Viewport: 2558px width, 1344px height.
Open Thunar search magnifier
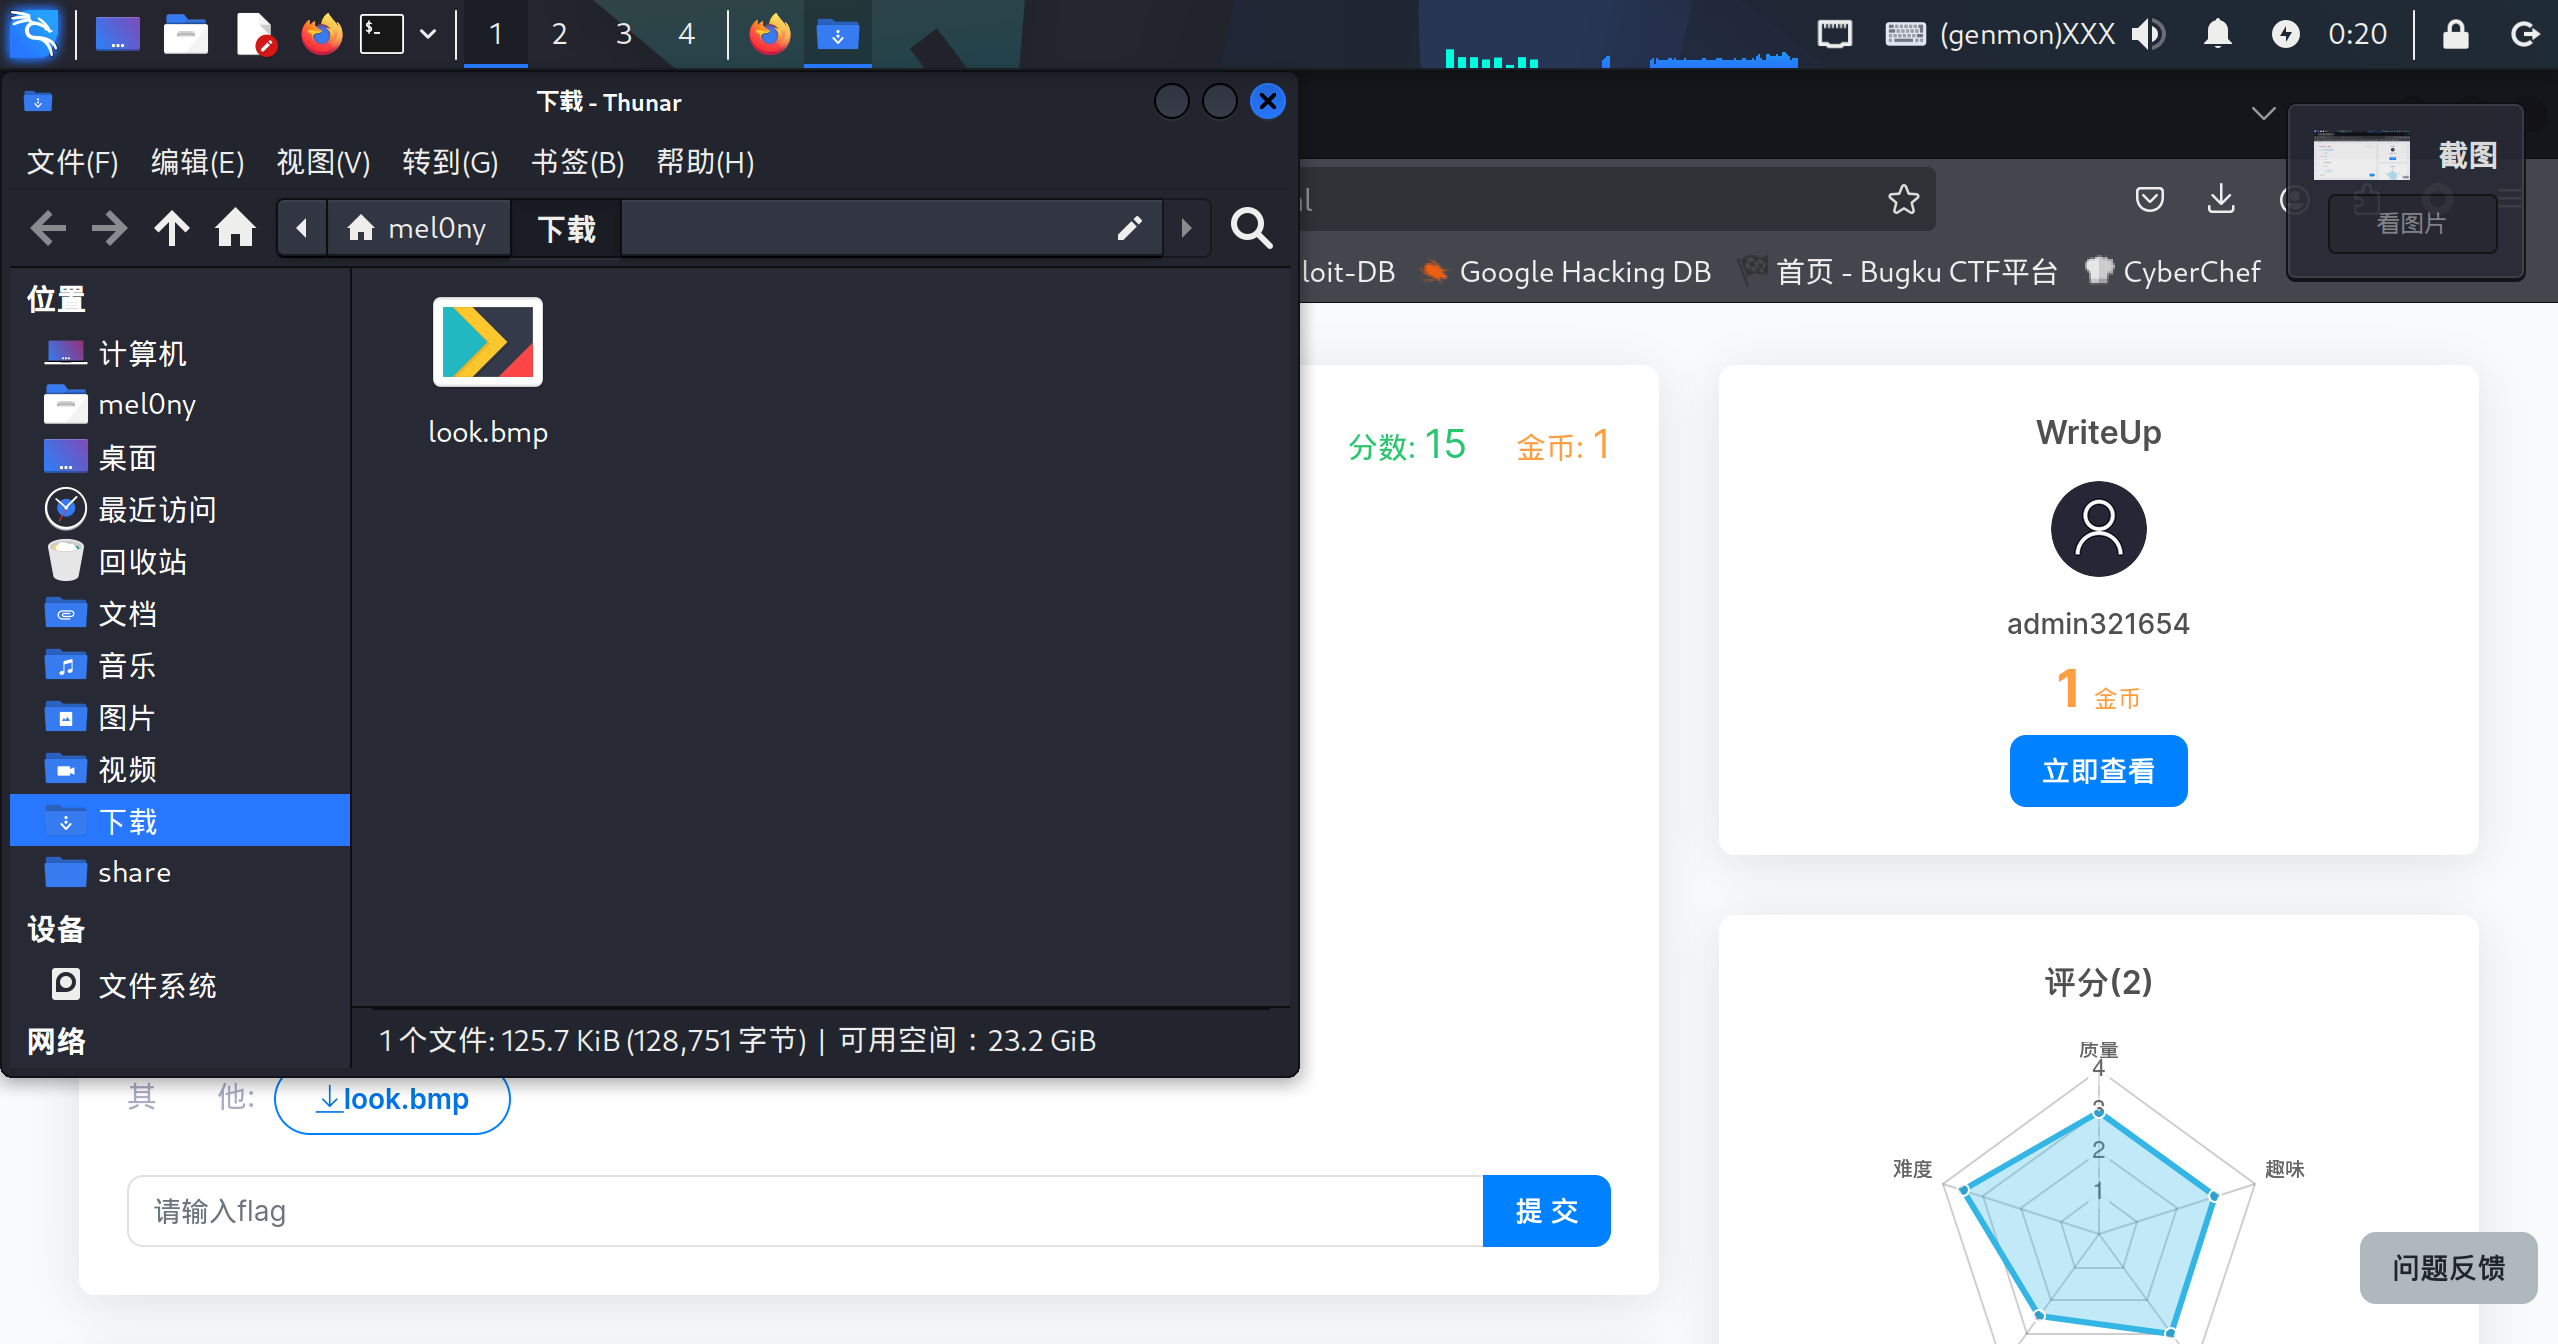(1251, 229)
